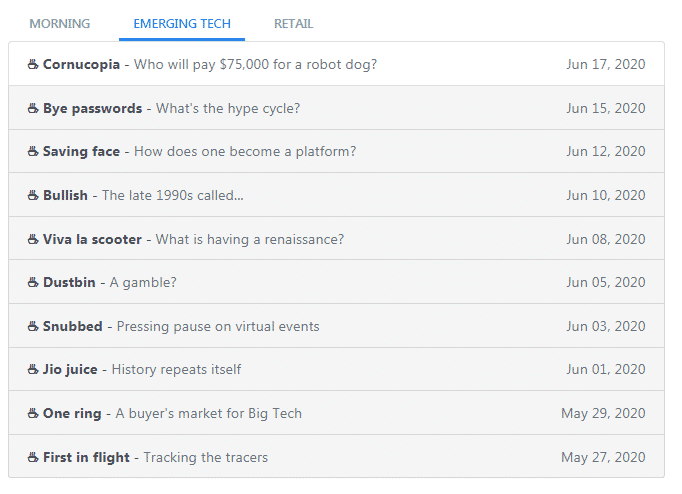The image size is (682, 494).
Task: Click the coffee icon beside Jio juice
Action: [x=33, y=369]
